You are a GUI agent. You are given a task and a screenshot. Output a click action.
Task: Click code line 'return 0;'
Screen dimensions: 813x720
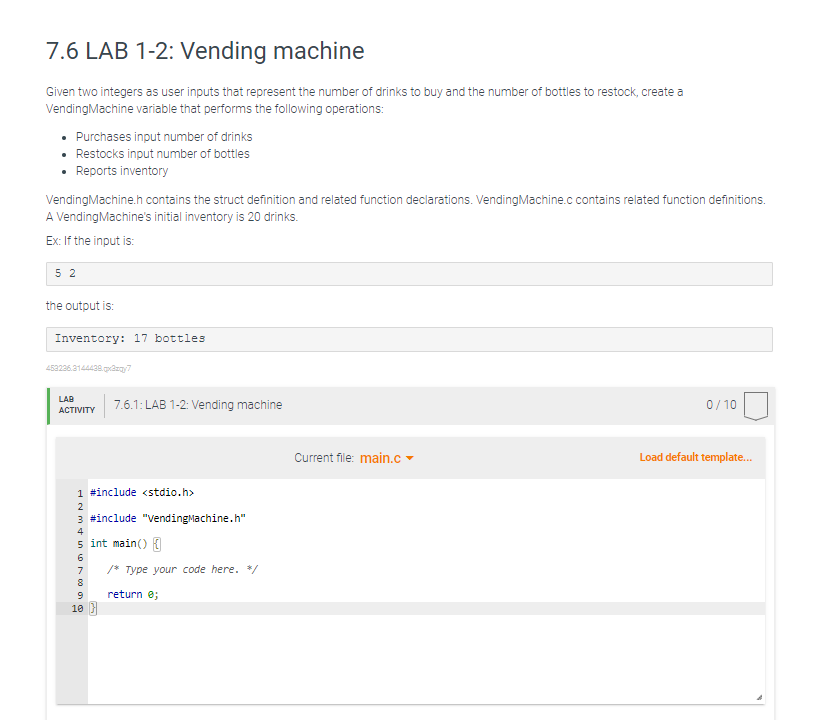tap(133, 595)
